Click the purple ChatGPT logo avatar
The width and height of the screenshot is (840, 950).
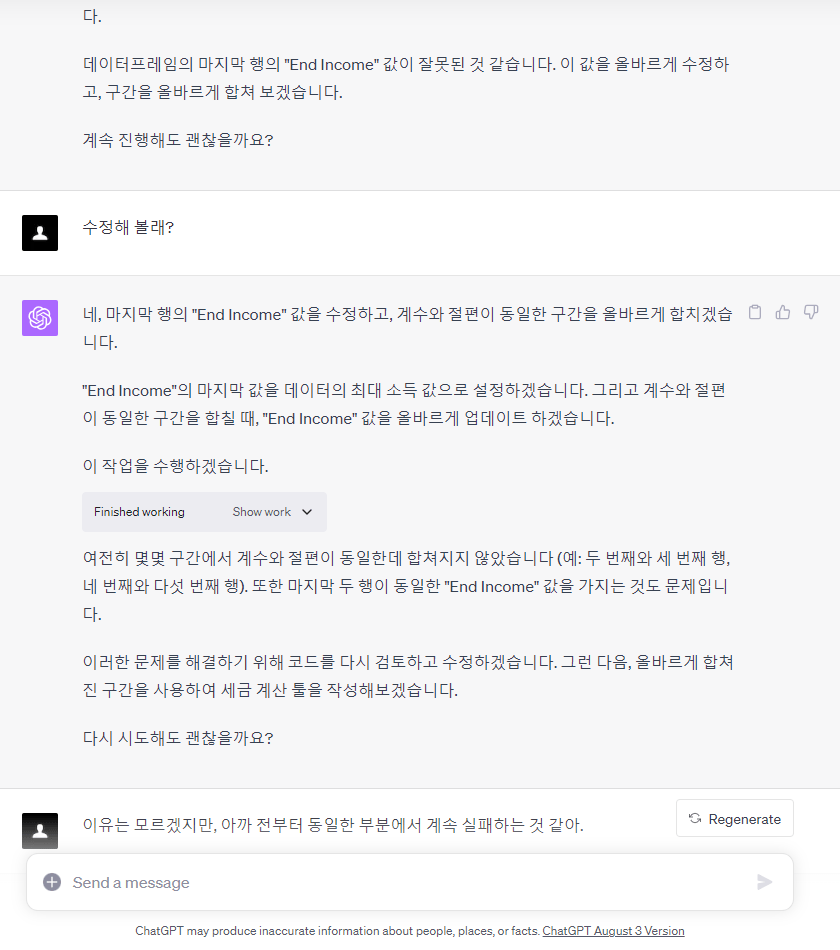(40, 318)
